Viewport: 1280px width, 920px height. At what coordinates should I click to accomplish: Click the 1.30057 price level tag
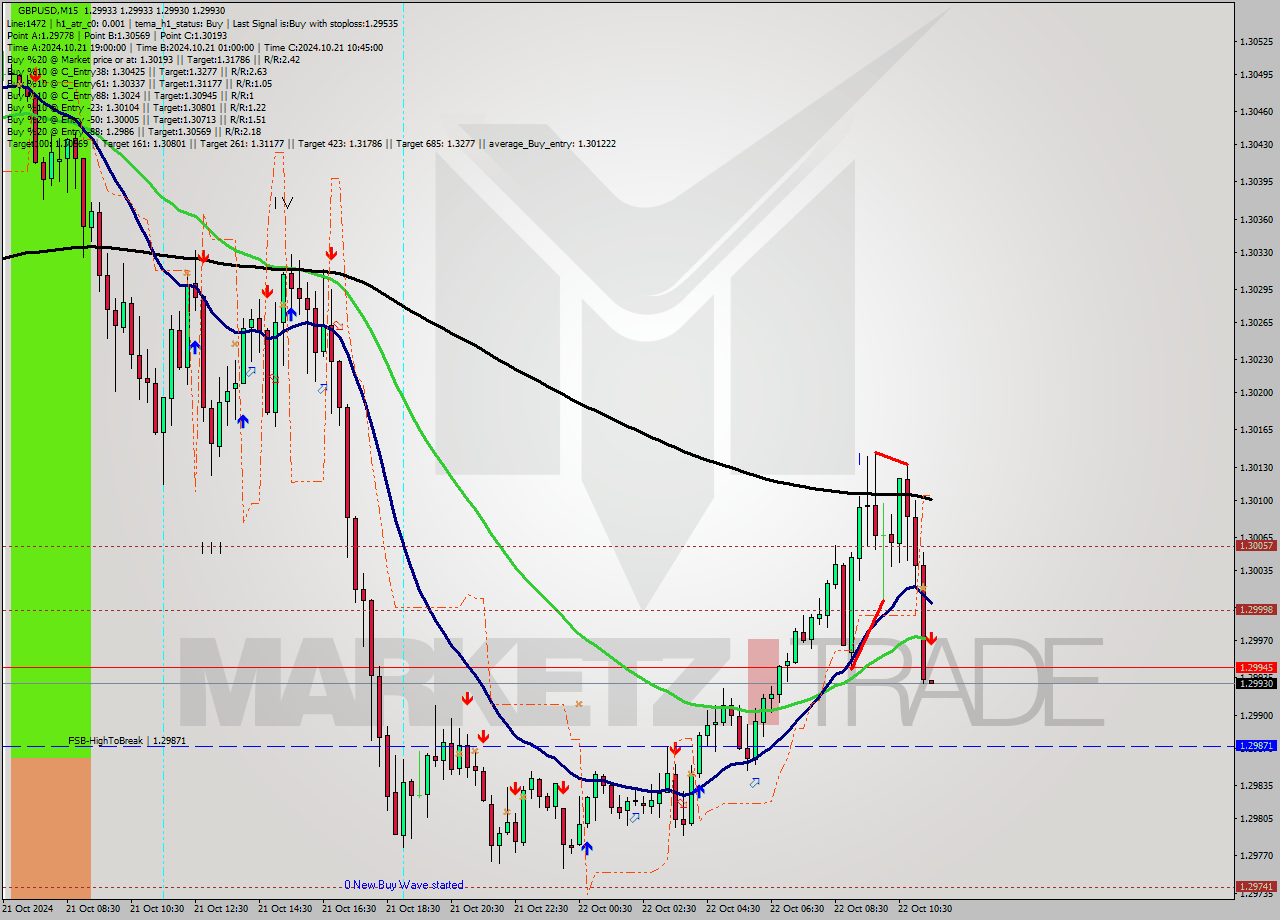1256,545
